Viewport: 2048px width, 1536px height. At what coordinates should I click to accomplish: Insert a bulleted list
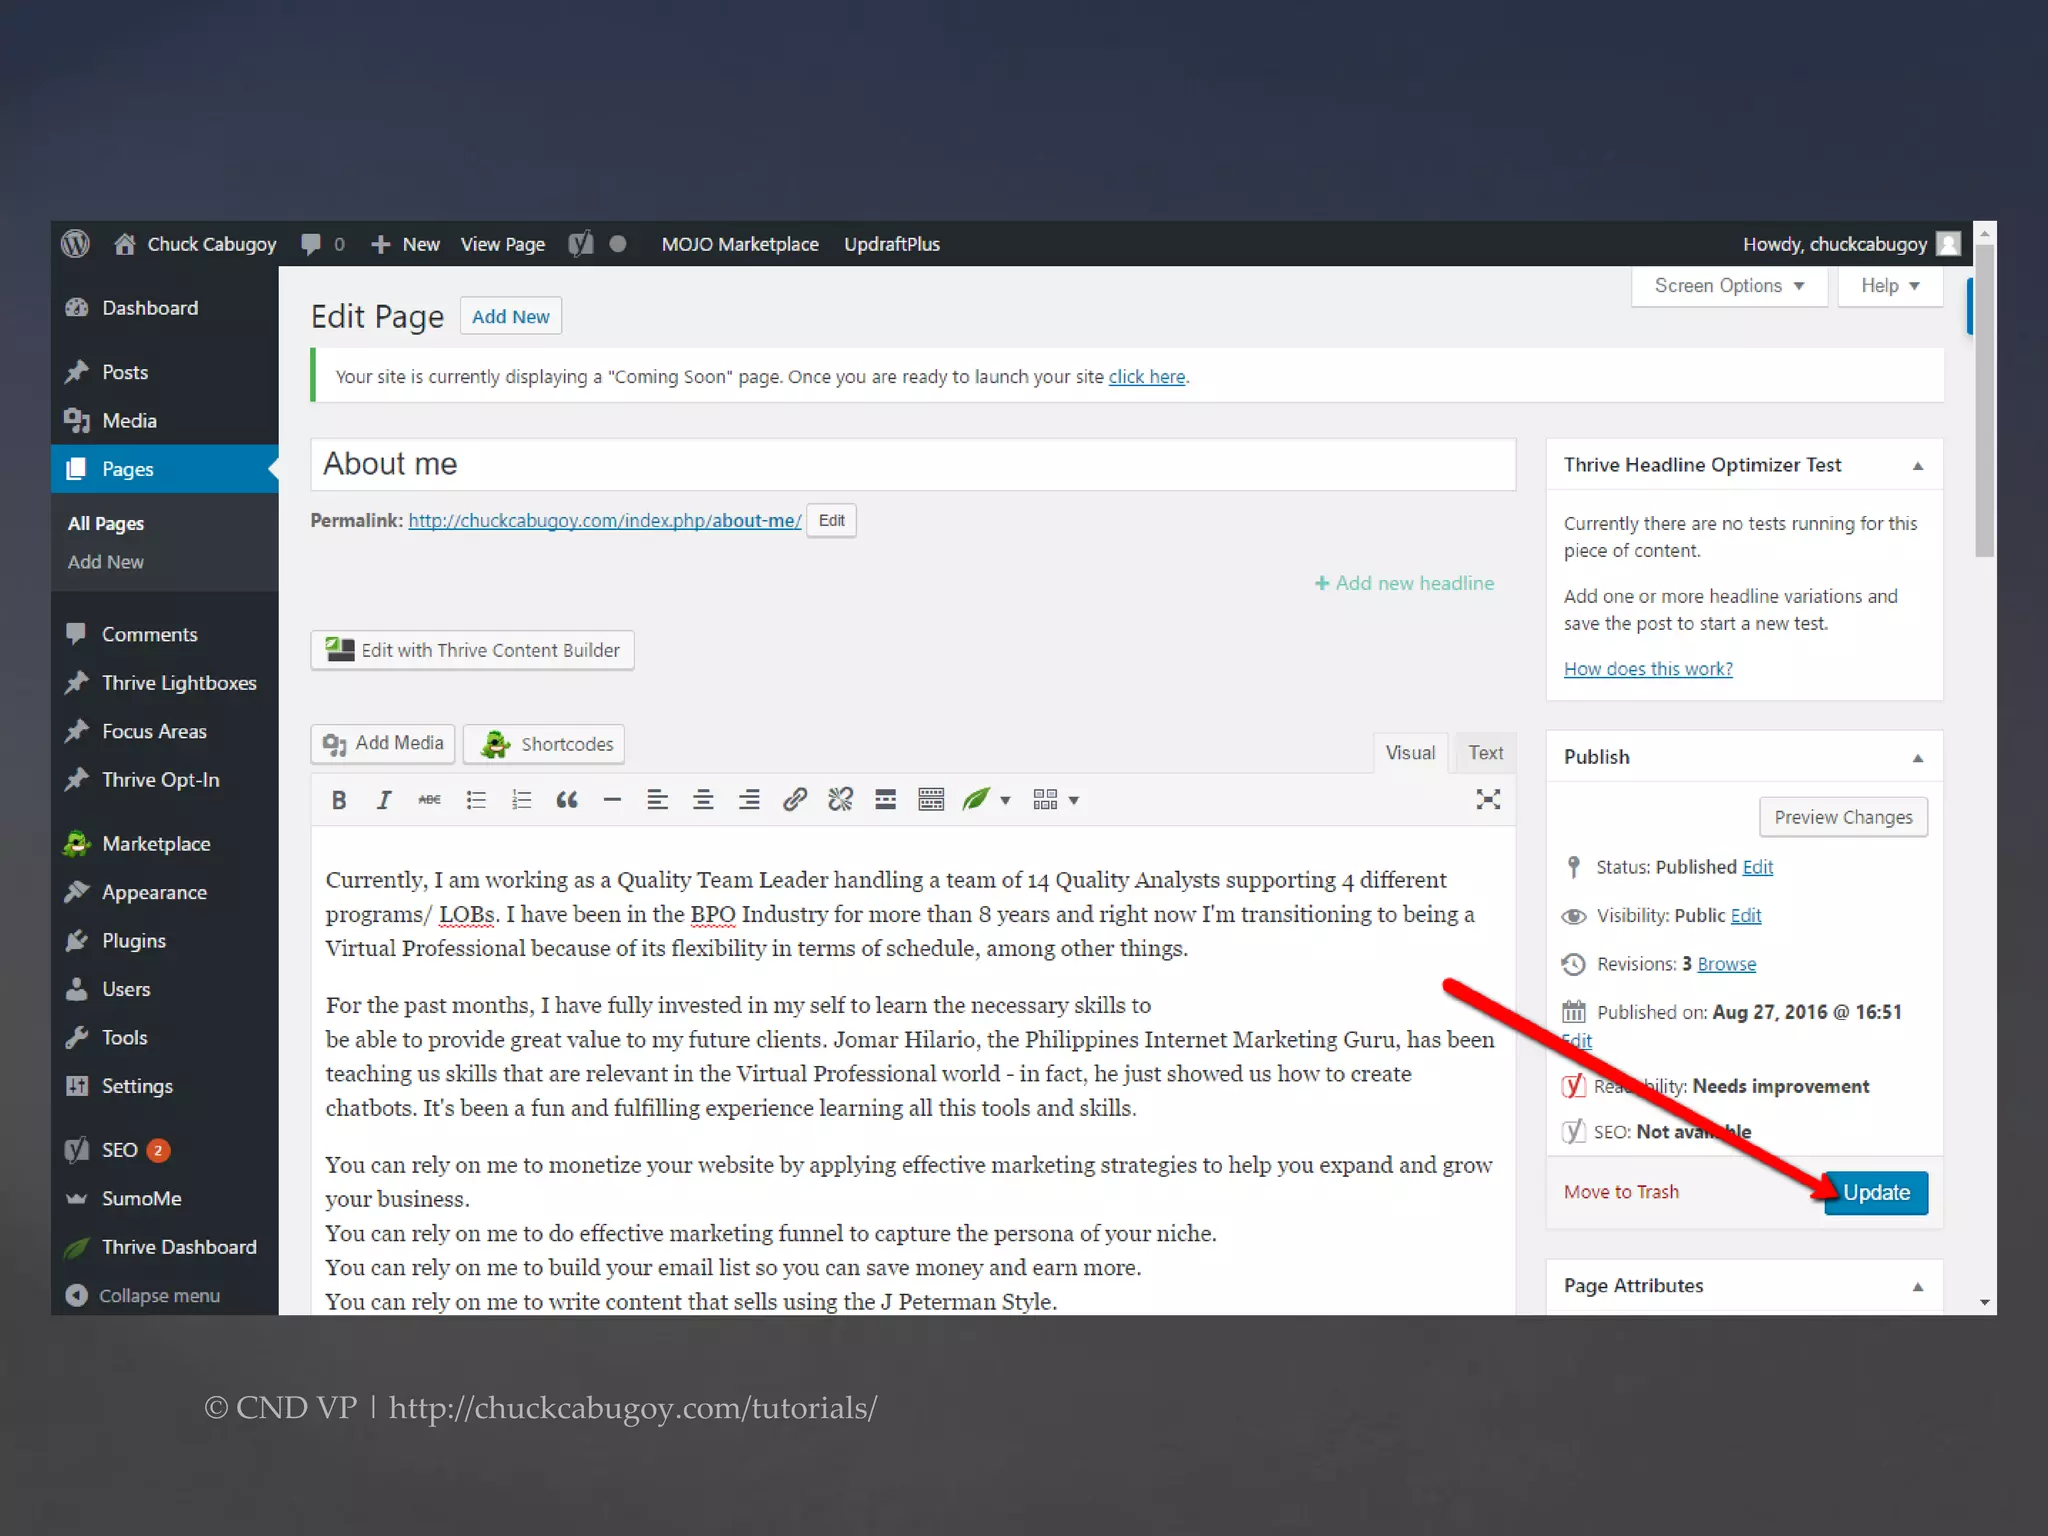pyautogui.click(x=476, y=800)
